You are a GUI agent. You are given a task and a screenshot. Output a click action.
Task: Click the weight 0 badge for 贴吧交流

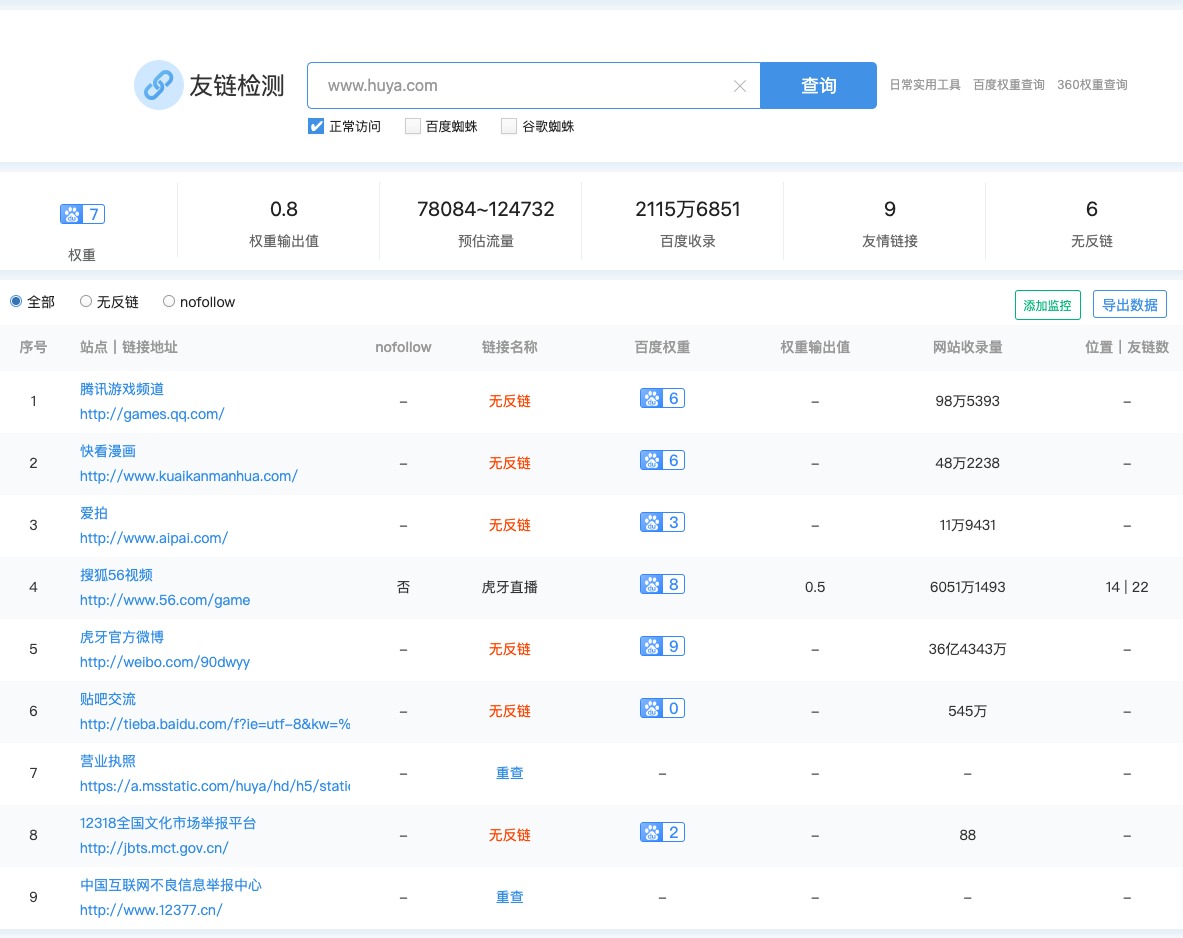click(662, 708)
